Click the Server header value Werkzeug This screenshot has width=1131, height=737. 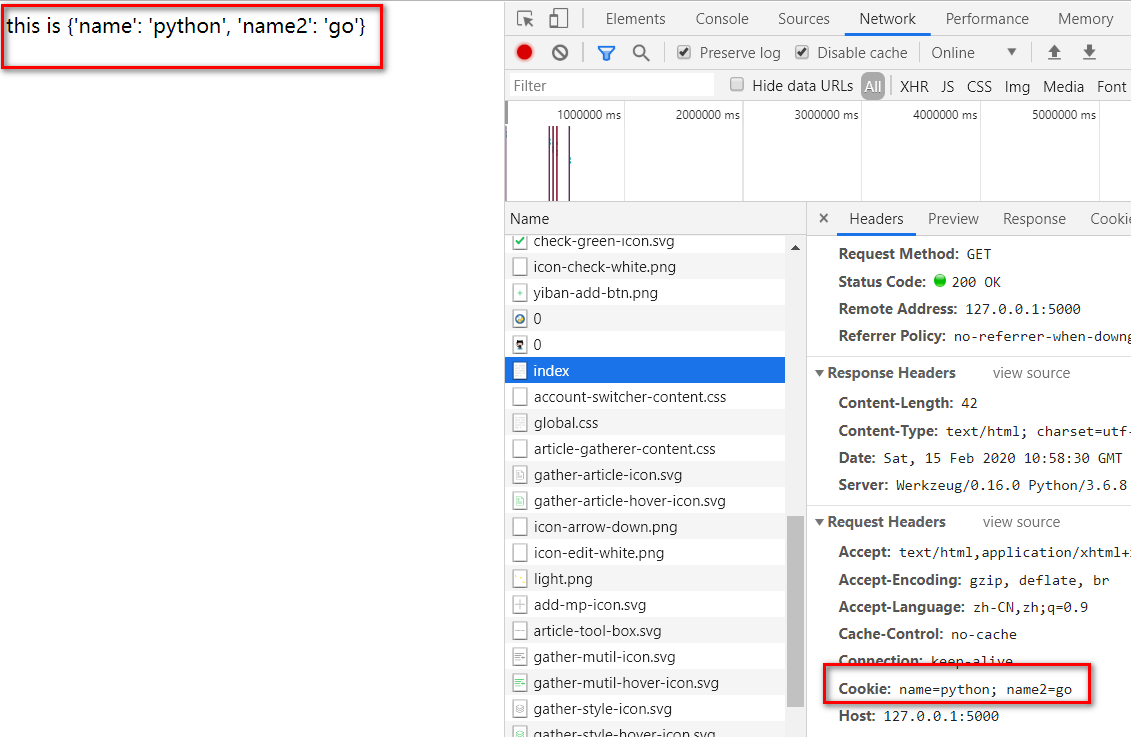pyautogui.click(x=1011, y=485)
